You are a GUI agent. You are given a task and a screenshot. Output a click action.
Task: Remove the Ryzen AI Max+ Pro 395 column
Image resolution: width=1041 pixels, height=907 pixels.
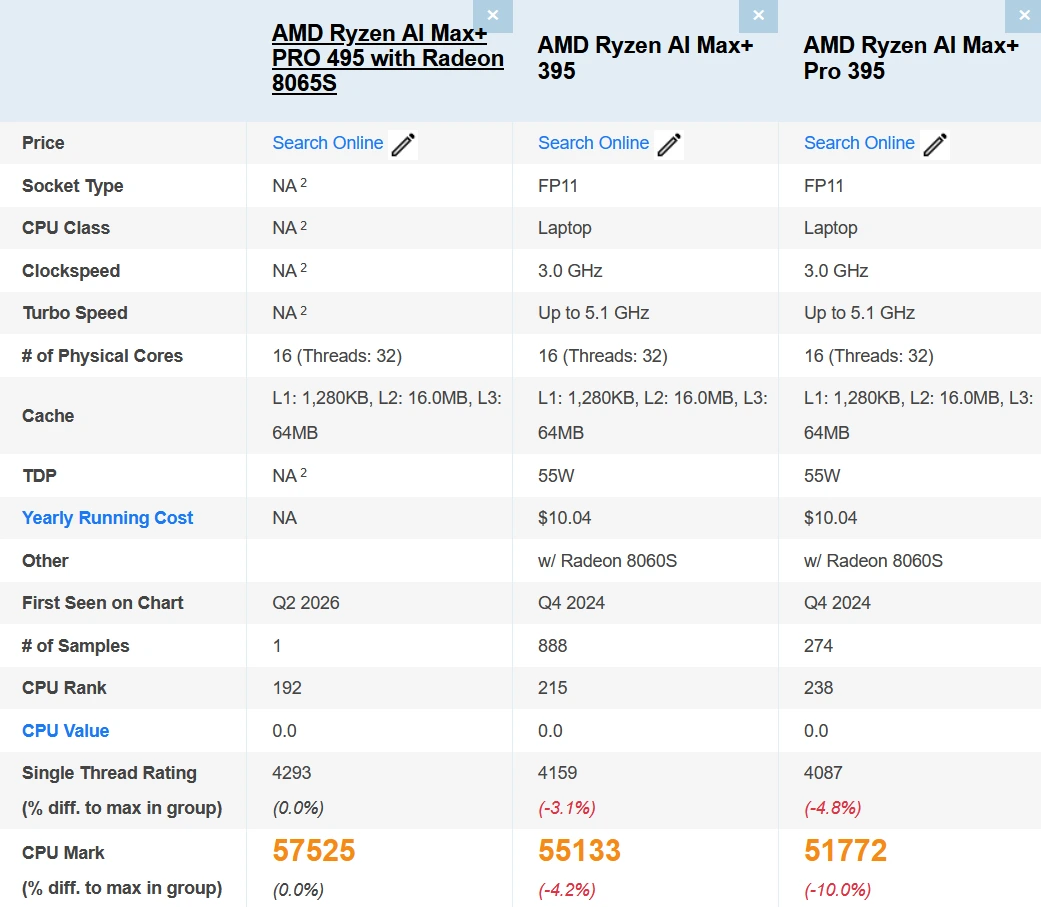point(1024,15)
